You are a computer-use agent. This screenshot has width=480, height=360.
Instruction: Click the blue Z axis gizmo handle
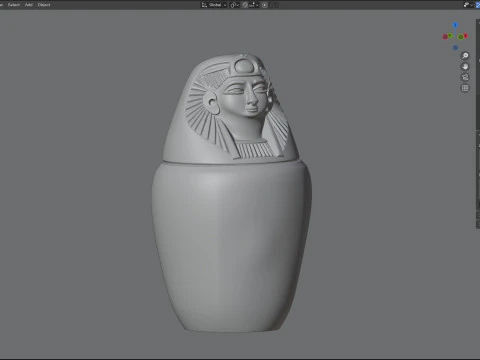455,25
